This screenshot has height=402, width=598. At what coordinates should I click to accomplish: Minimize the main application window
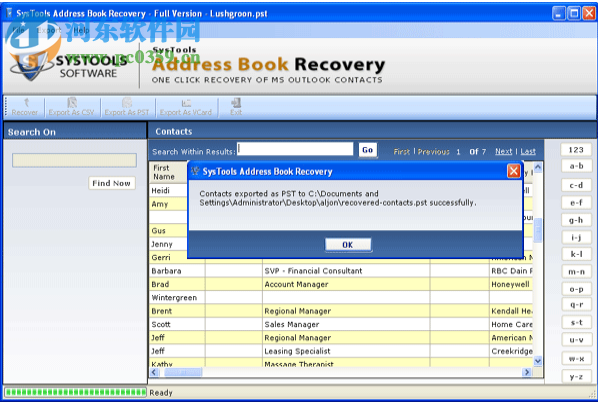coord(559,13)
